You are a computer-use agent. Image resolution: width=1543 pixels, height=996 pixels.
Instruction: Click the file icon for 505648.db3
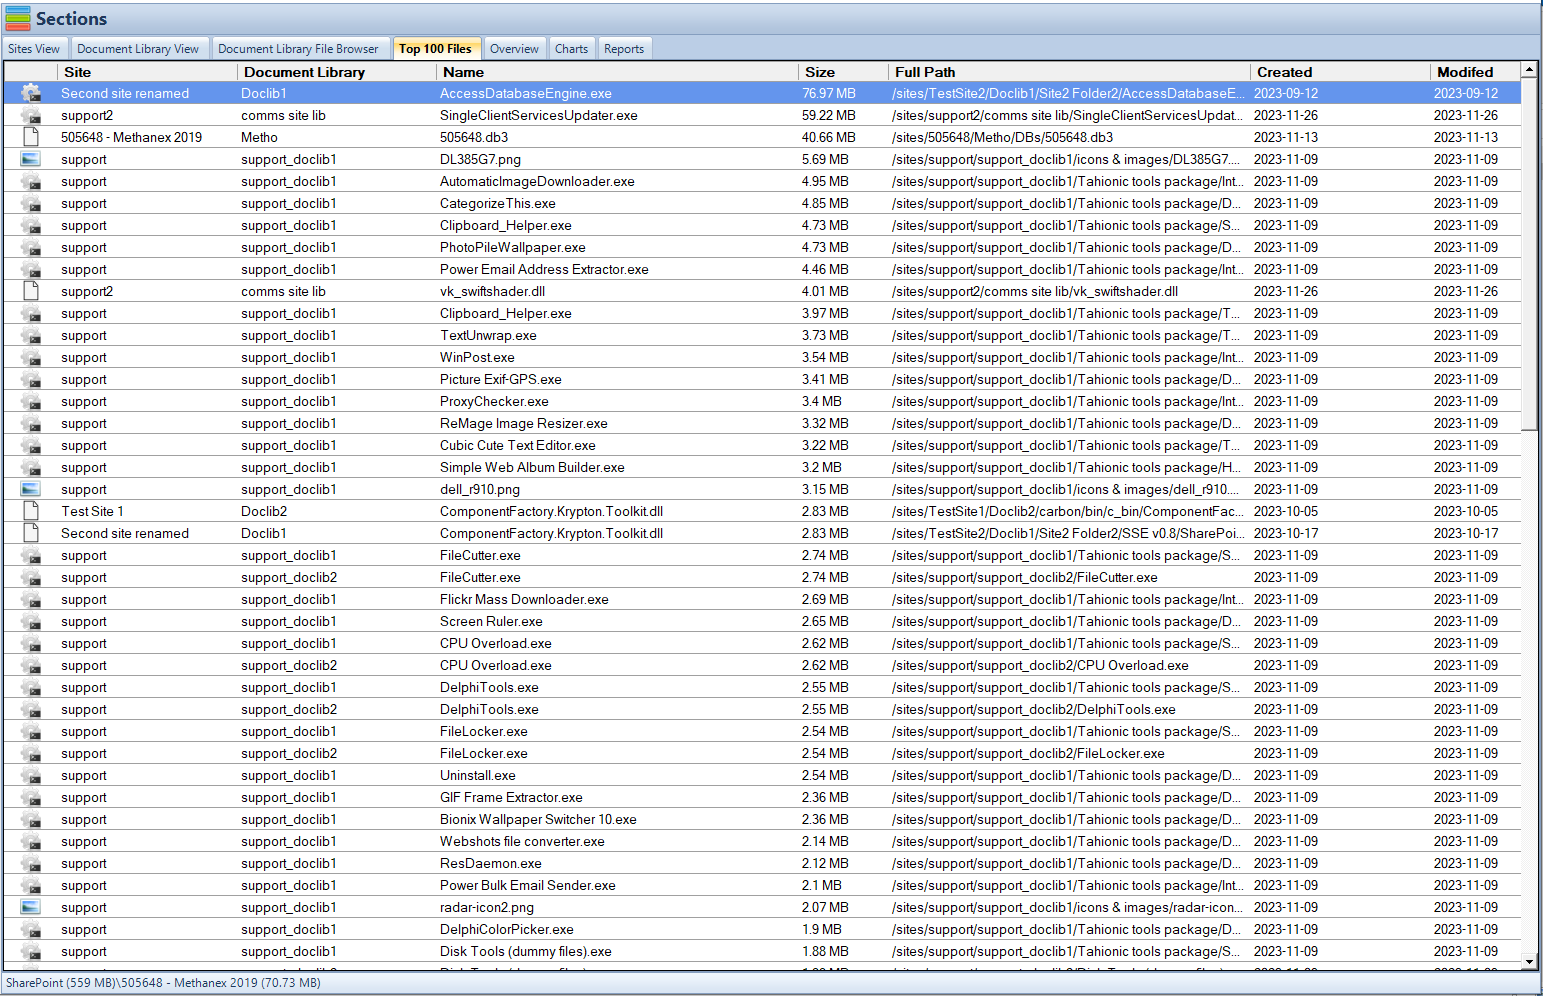30,137
